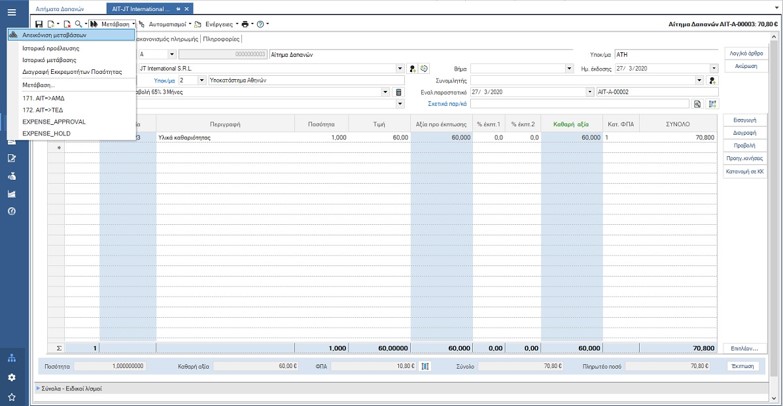Click the magnifier search icon in toolbar
The width and height of the screenshot is (783, 406).
click(x=78, y=24)
